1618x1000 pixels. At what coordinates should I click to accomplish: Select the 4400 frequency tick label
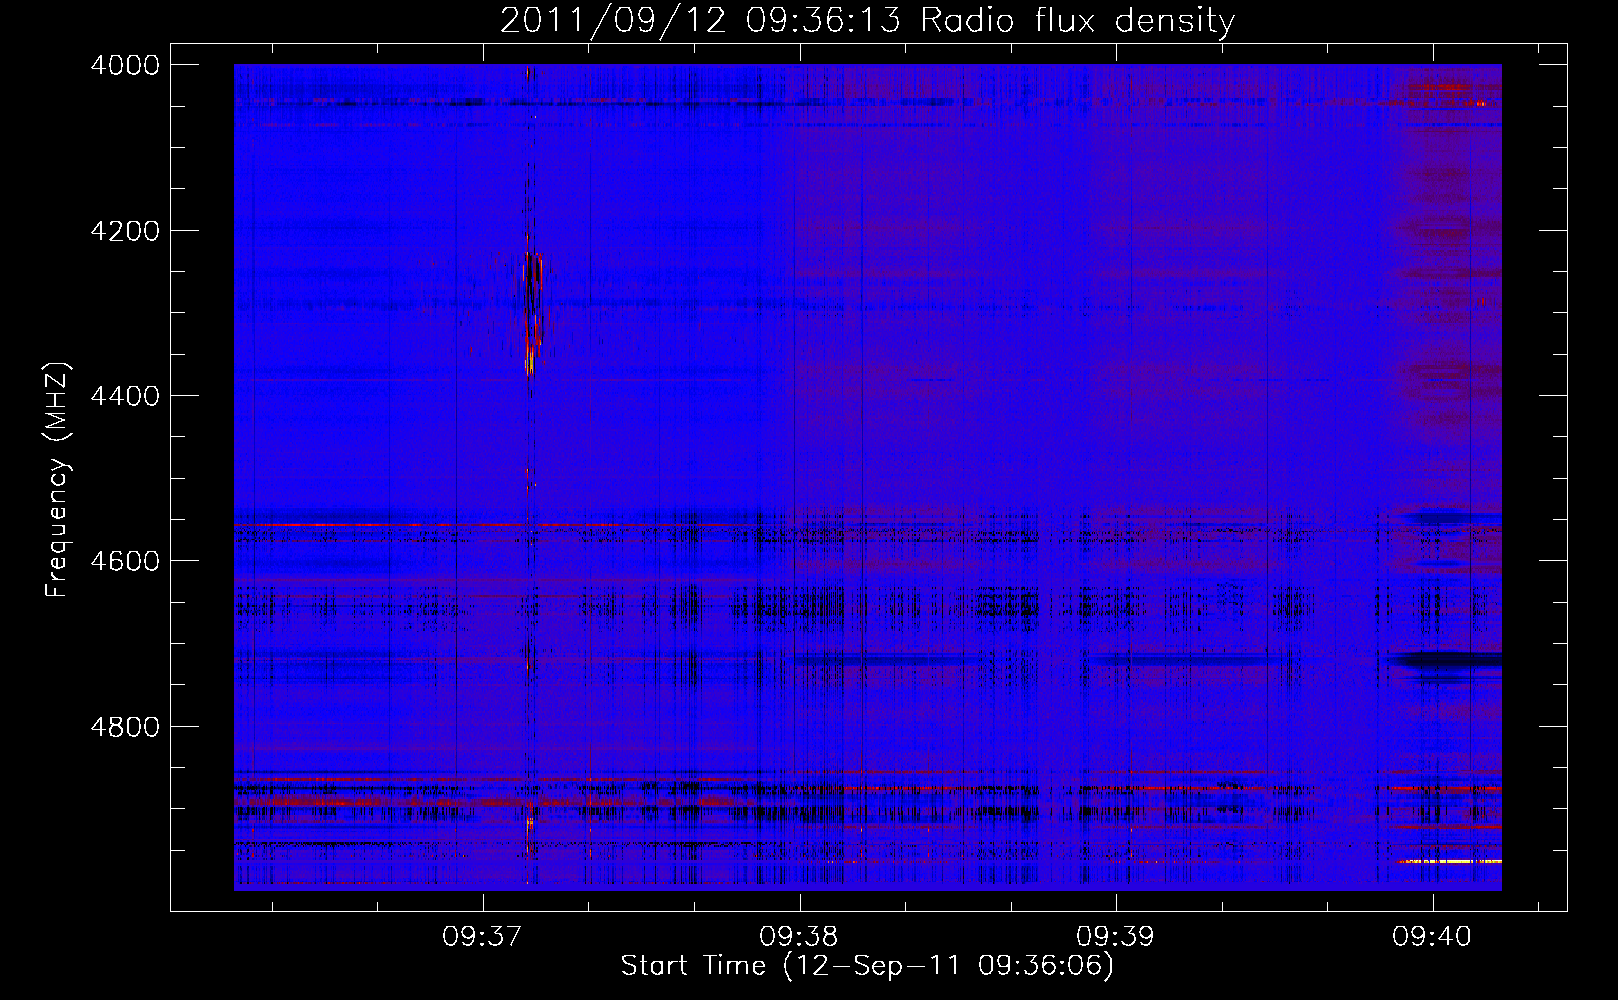125,396
